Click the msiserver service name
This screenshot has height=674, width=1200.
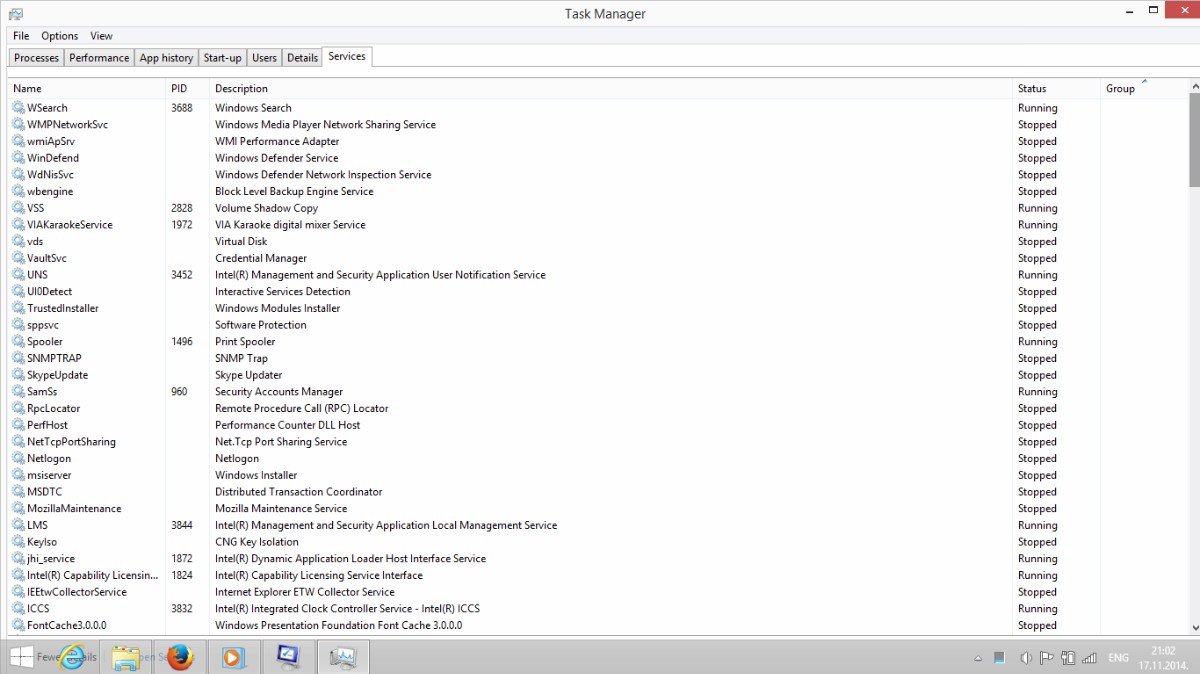[49, 475]
